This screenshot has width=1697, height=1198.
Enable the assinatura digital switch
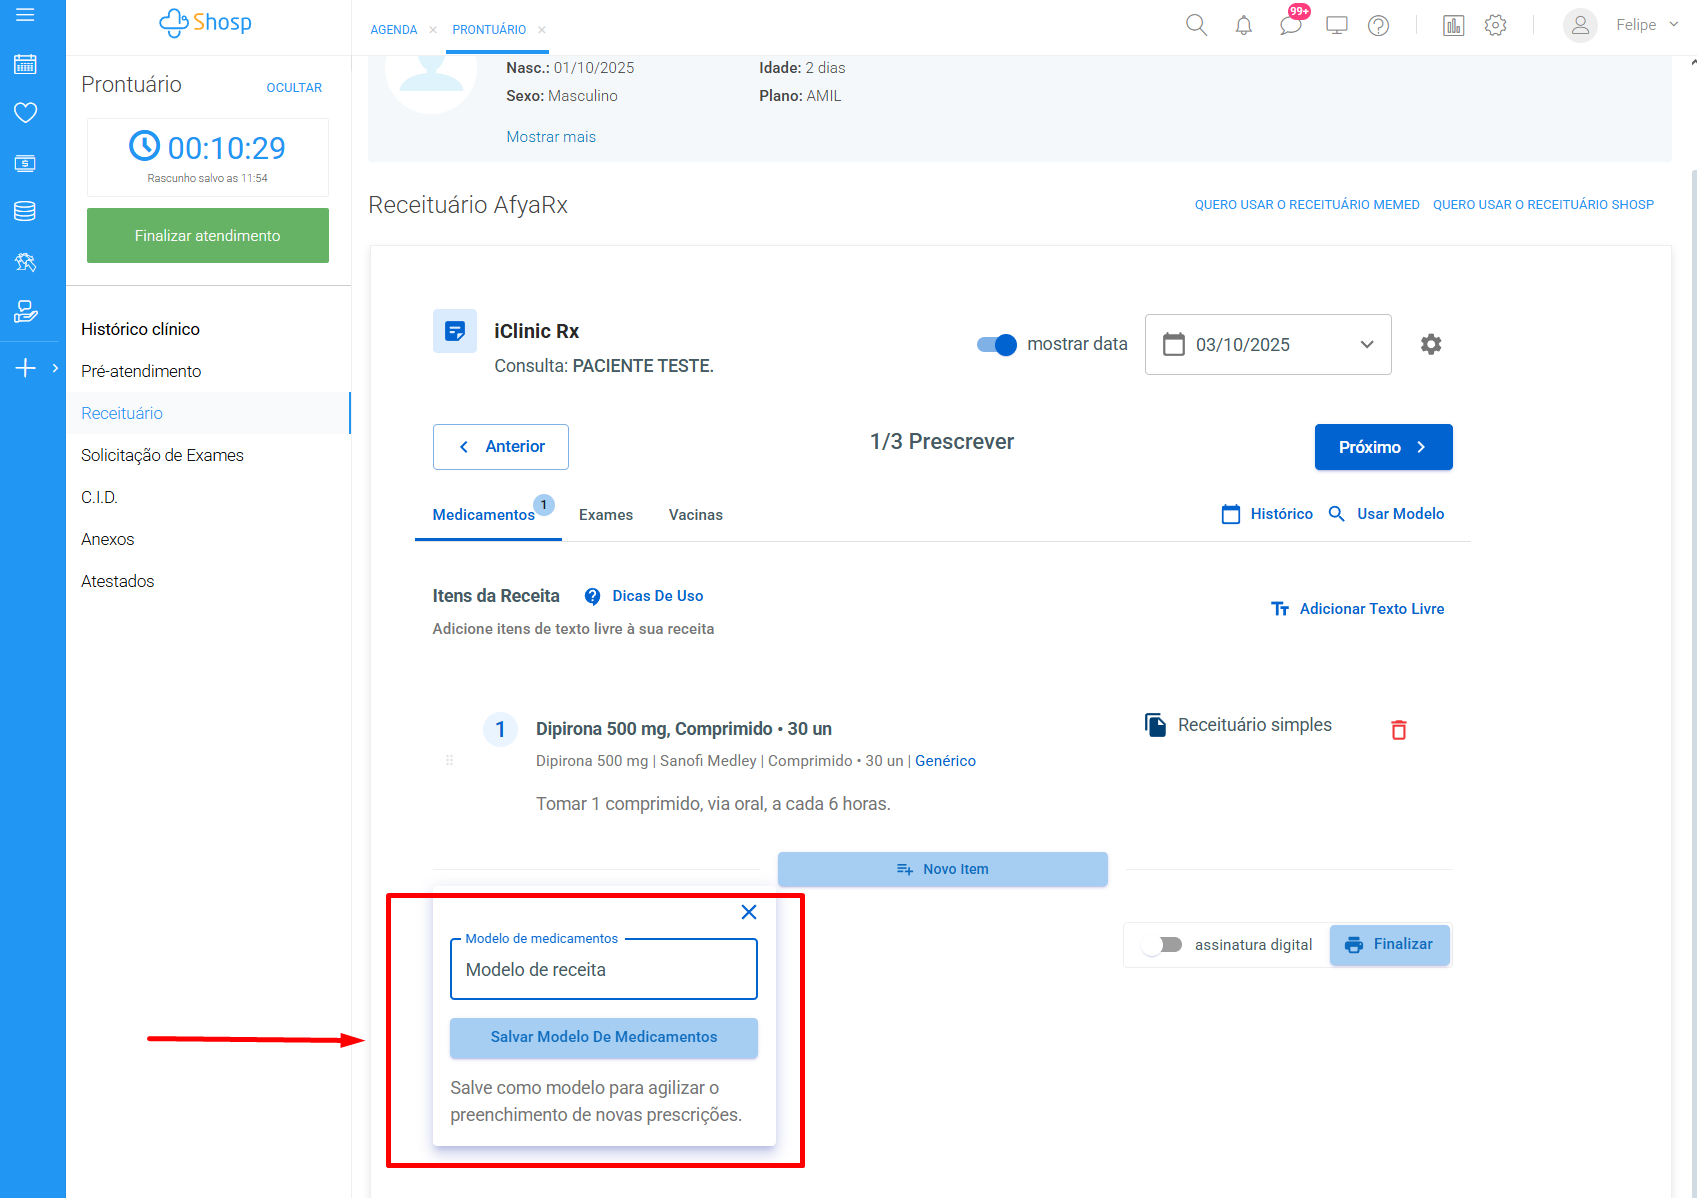coord(1162,945)
